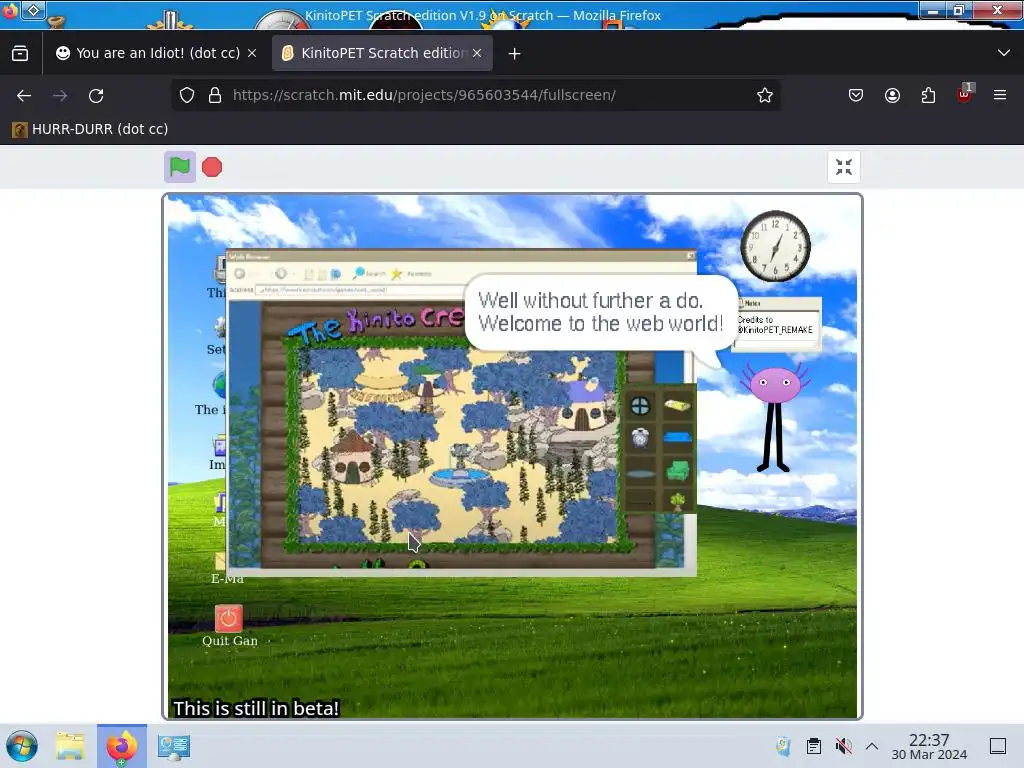The width and height of the screenshot is (1024, 768).
Task: Click the green flag to start project
Action: 180,167
